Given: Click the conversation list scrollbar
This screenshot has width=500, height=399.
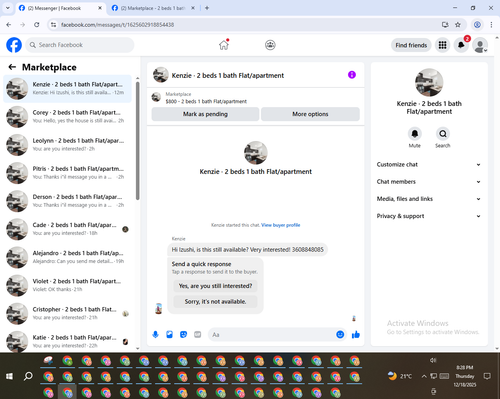Looking at the screenshot, I should [137, 141].
